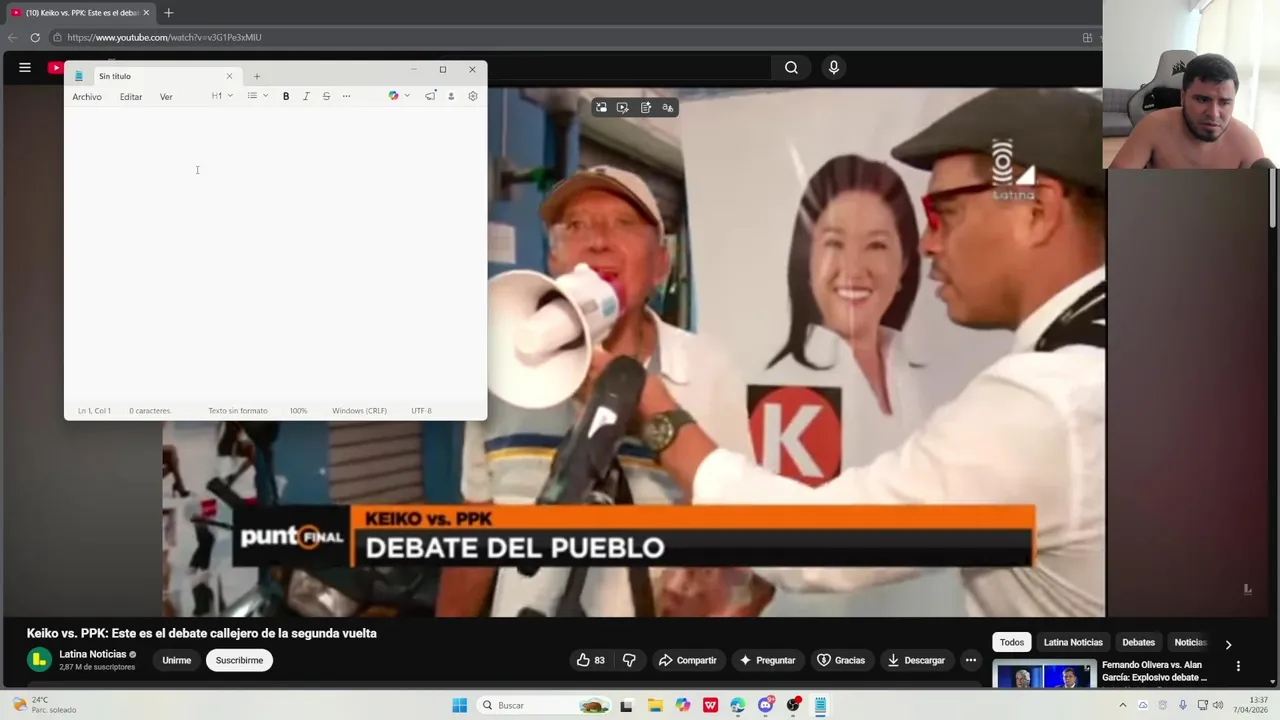Viewport: 1280px width, 720px height.
Task: Click the UTF-8 encoding status
Action: (x=421, y=411)
